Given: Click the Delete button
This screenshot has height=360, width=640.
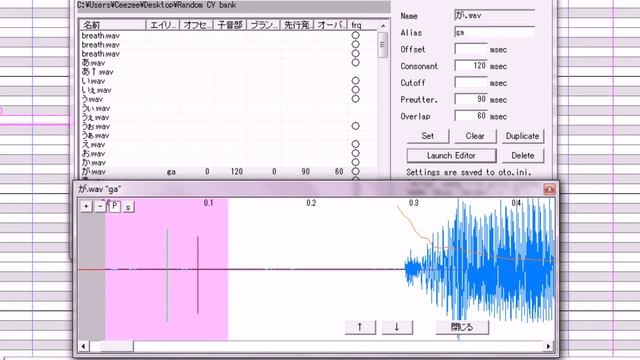Looking at the screenshot, I should 522,156.
